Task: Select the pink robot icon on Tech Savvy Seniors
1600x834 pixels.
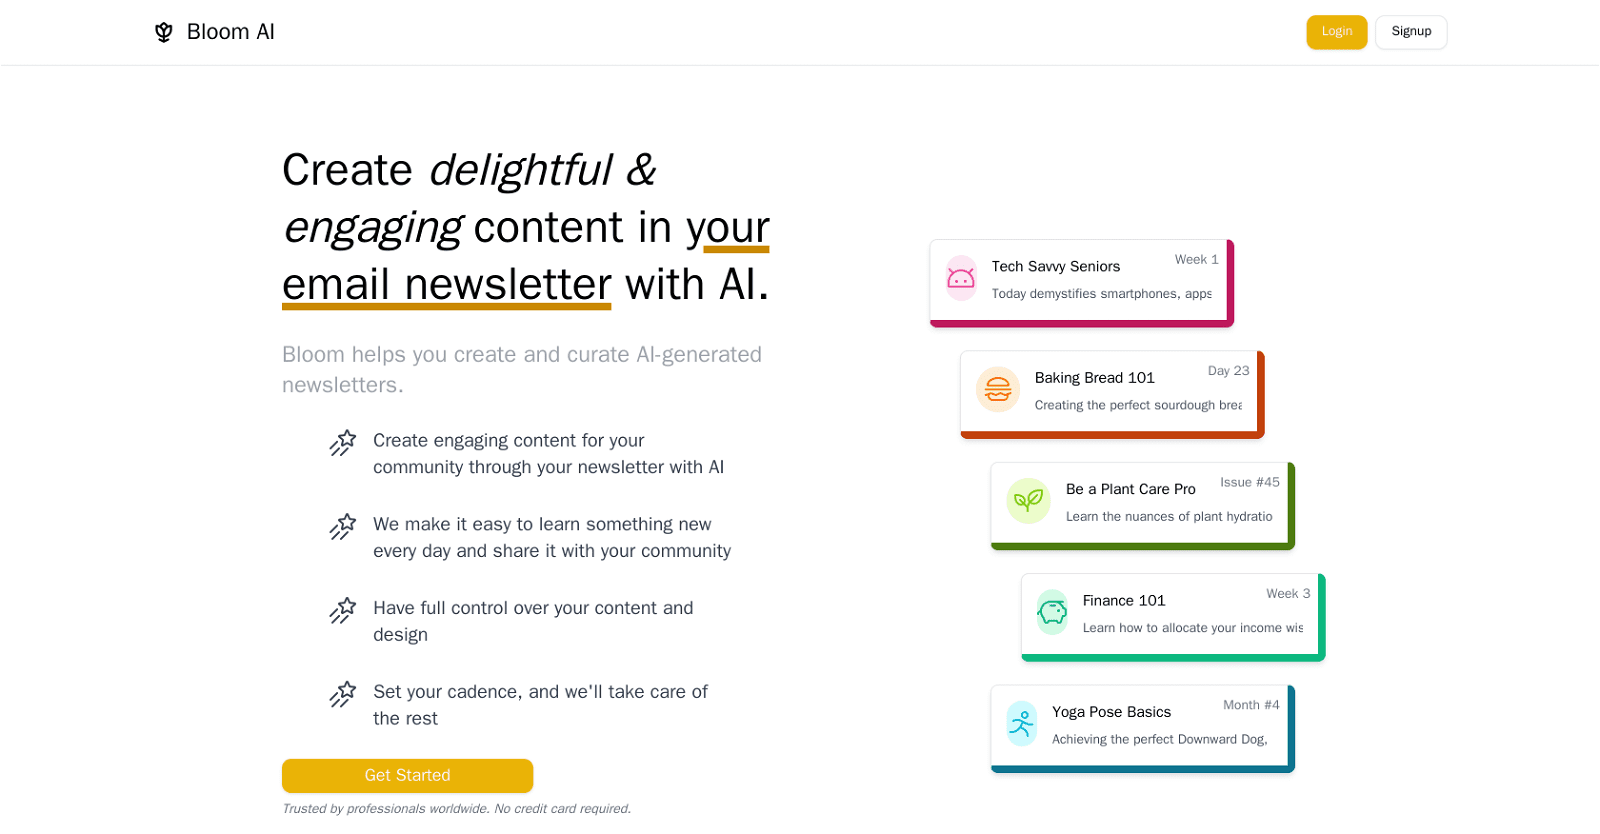Action: tap(961, 279)
